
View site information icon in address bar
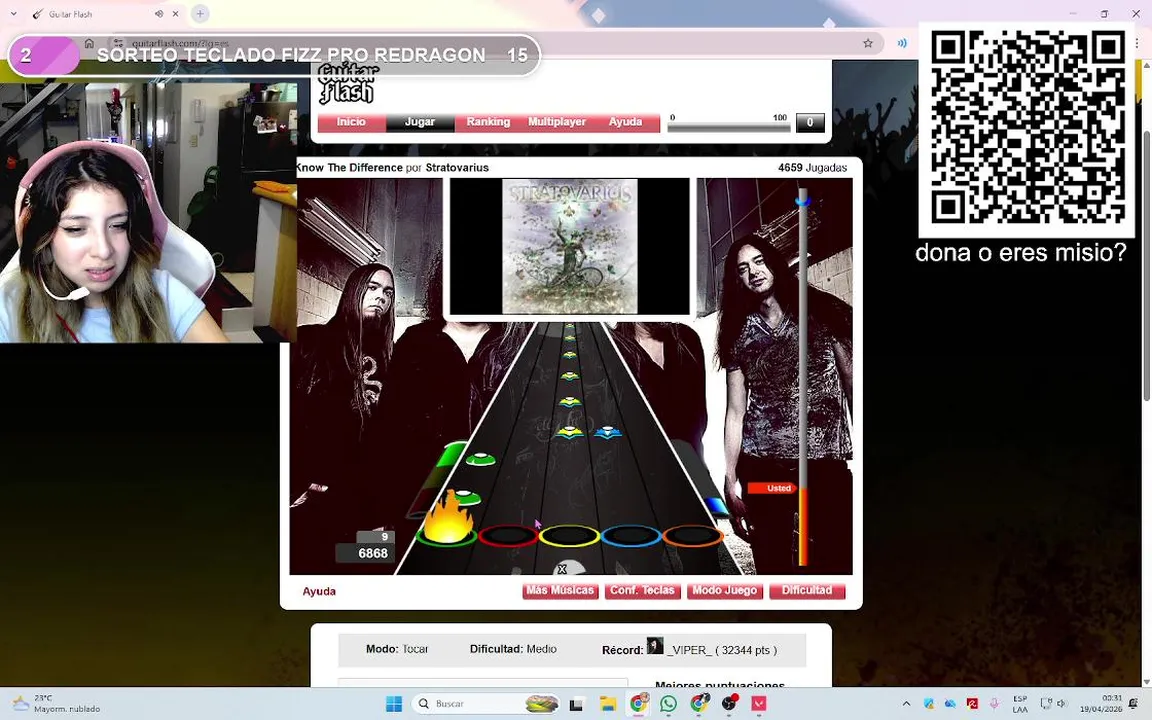tap(118, 43)
